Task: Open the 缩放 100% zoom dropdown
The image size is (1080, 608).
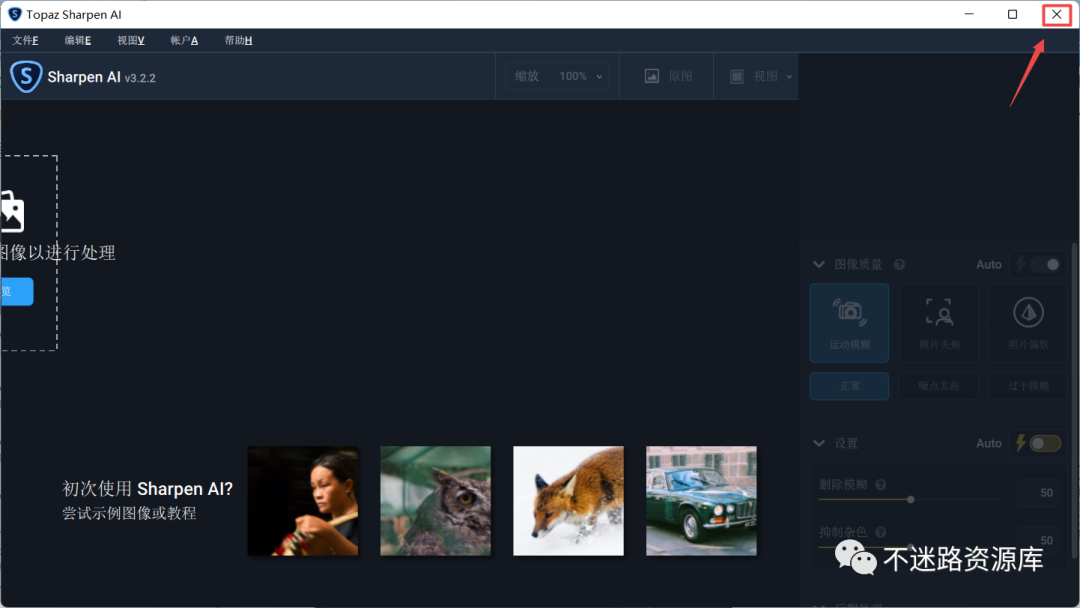Action: [557, 76]
